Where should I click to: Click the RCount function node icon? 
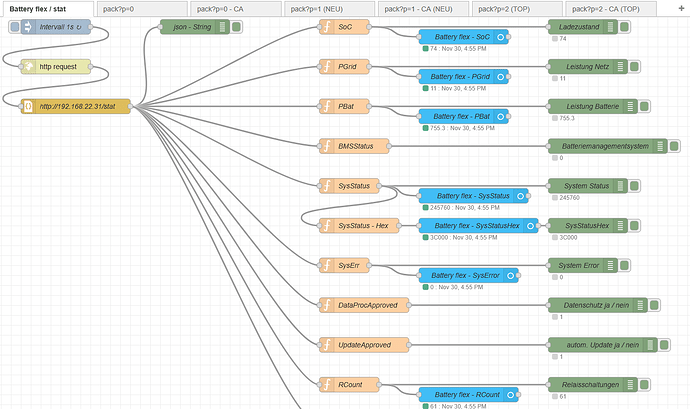327,385
